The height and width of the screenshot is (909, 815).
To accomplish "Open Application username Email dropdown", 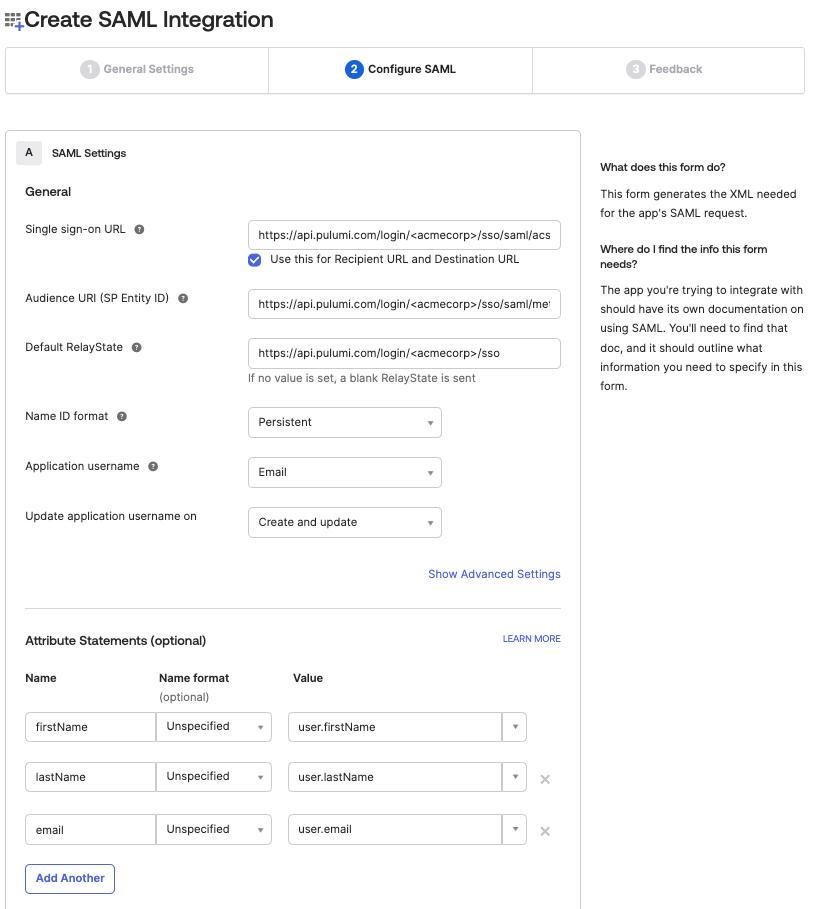I will pyautogui.click(x=345, y=472).
